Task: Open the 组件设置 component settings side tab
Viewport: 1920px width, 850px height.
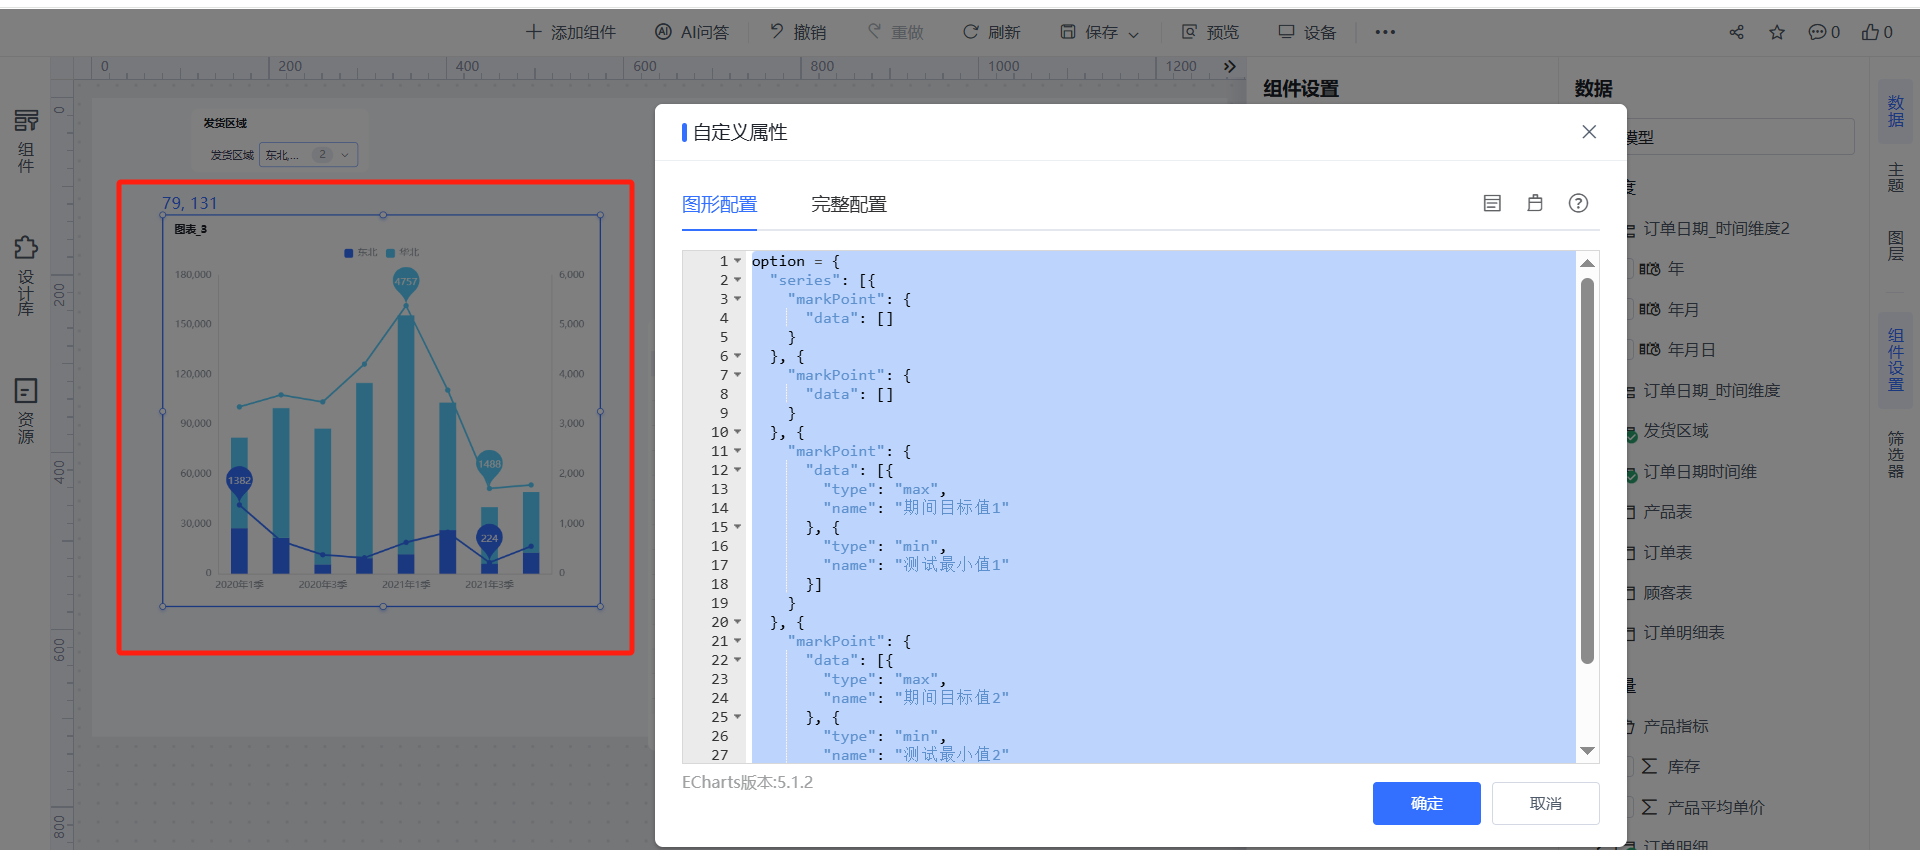Action: pos(1895,360)
